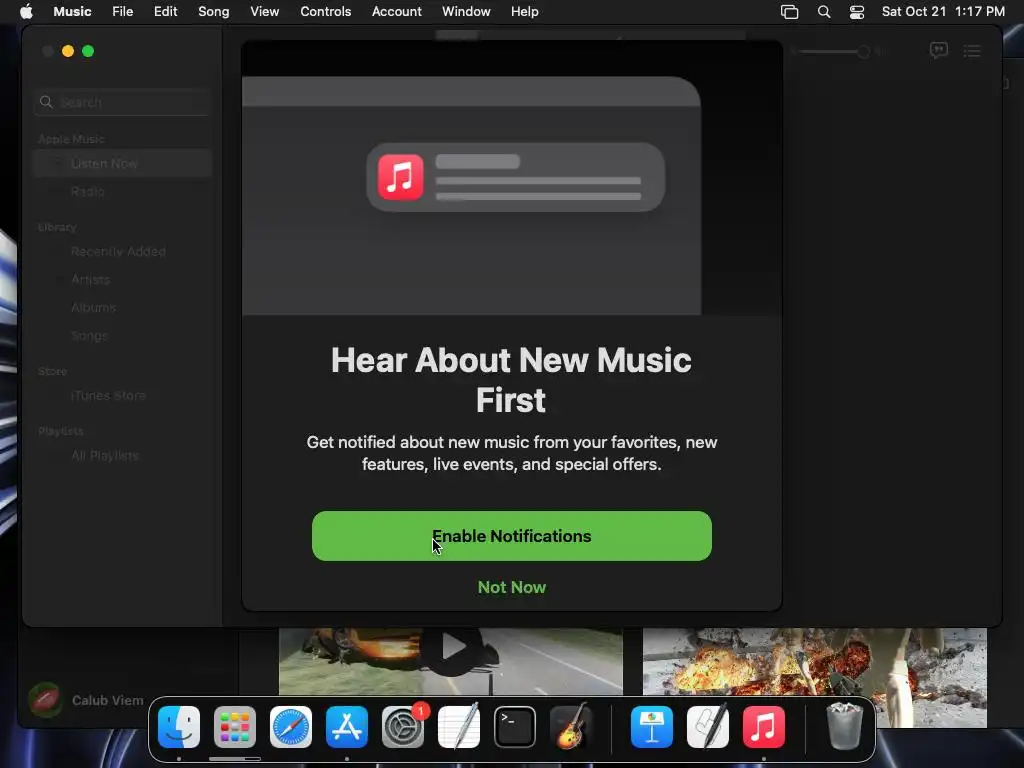Open the Account menu
Image resolution: width=1024 pixels, height=768 pixels.
coord(396,11)
